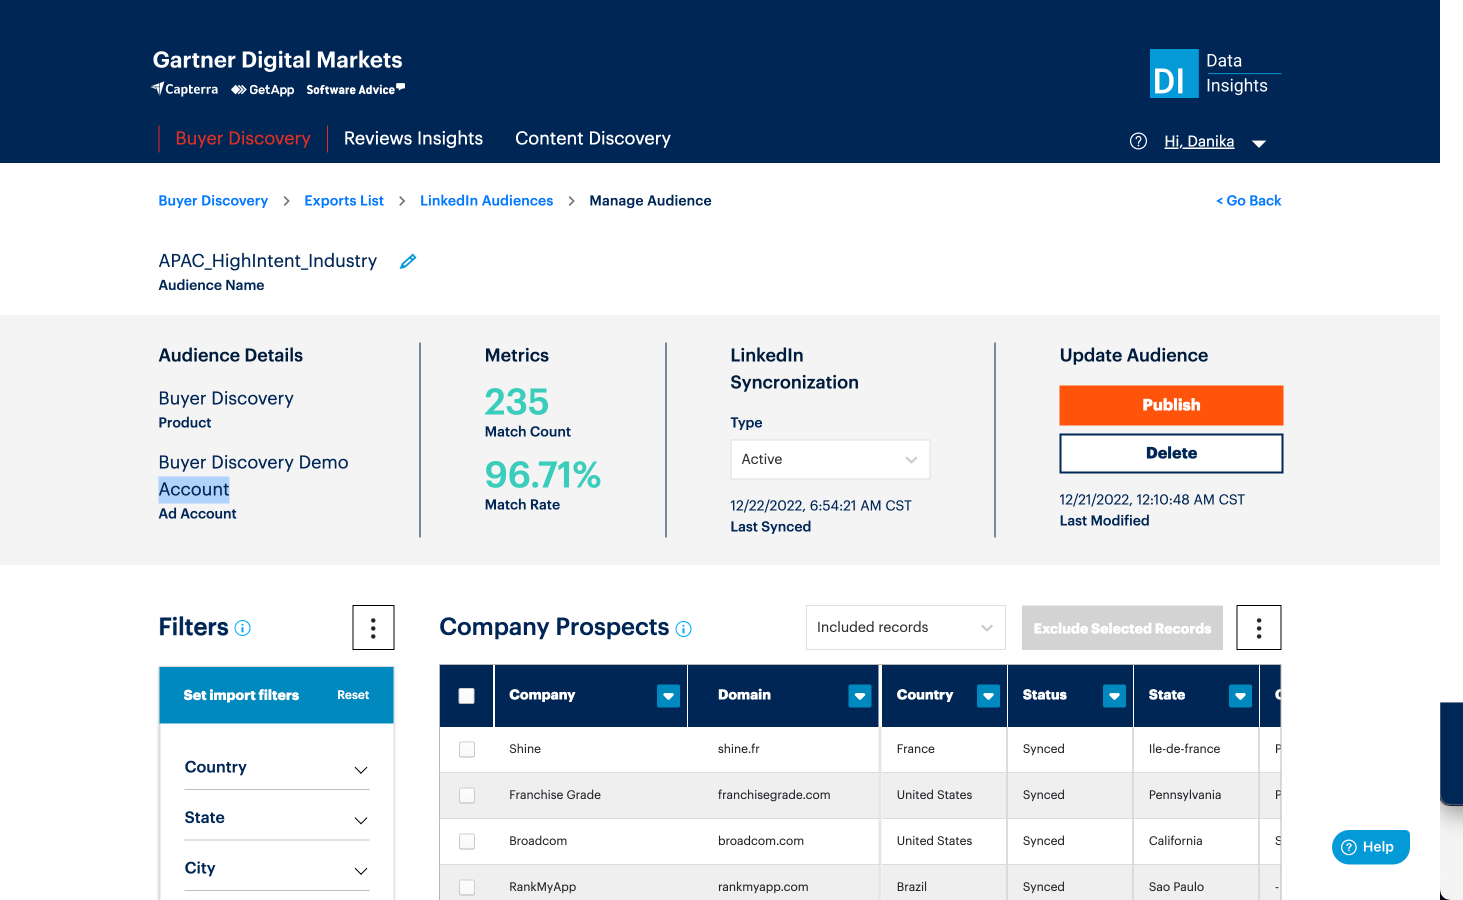Click the Go Back link

point(1248,200)
